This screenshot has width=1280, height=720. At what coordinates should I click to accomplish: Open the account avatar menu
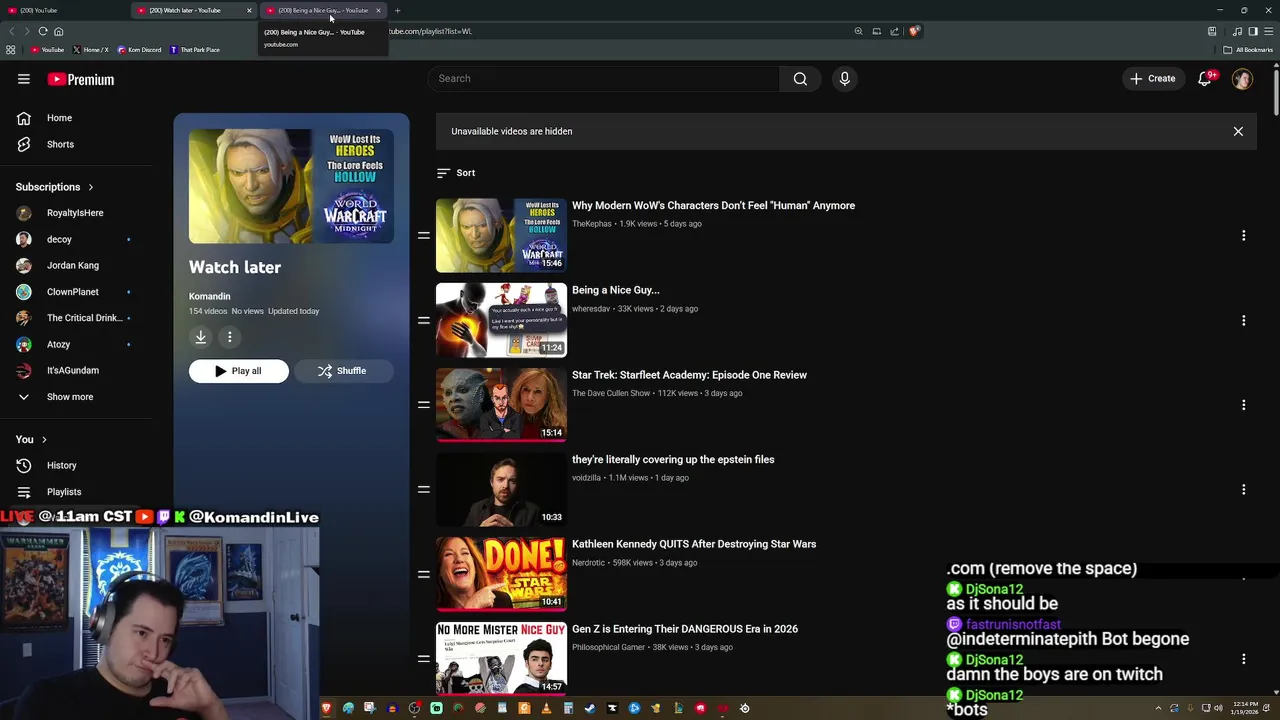point(1242,79)
